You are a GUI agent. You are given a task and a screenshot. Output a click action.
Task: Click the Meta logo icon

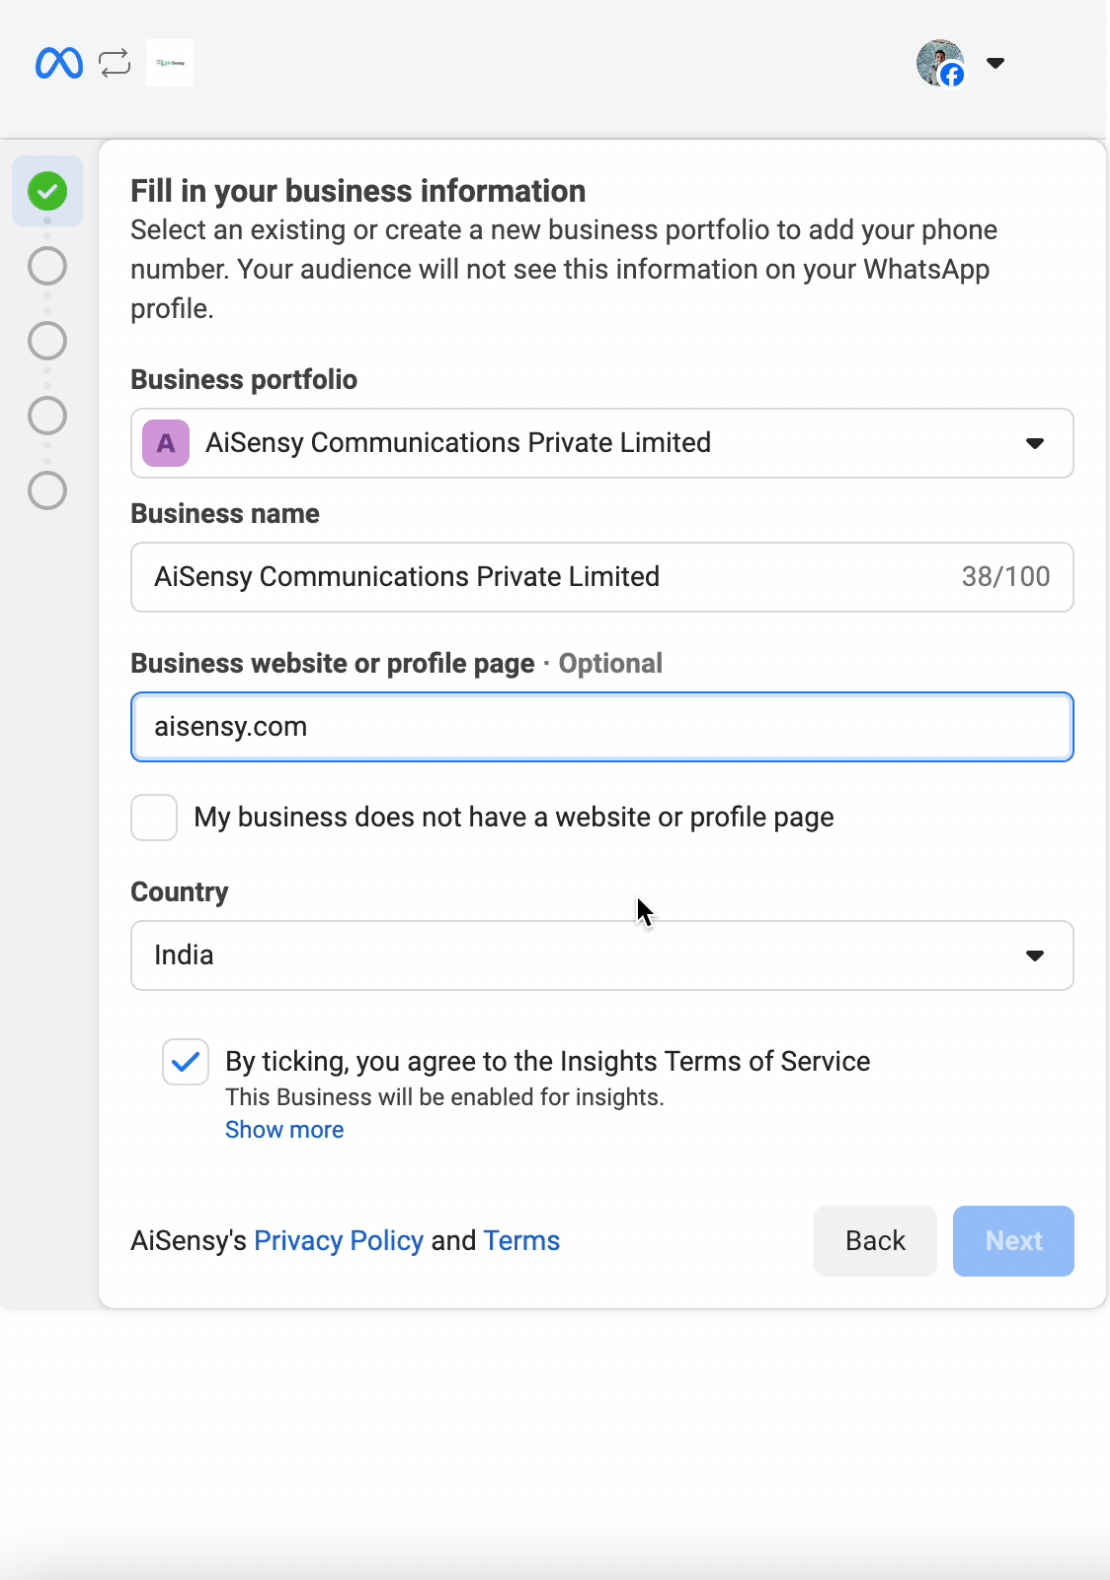[x=59, y=63]
